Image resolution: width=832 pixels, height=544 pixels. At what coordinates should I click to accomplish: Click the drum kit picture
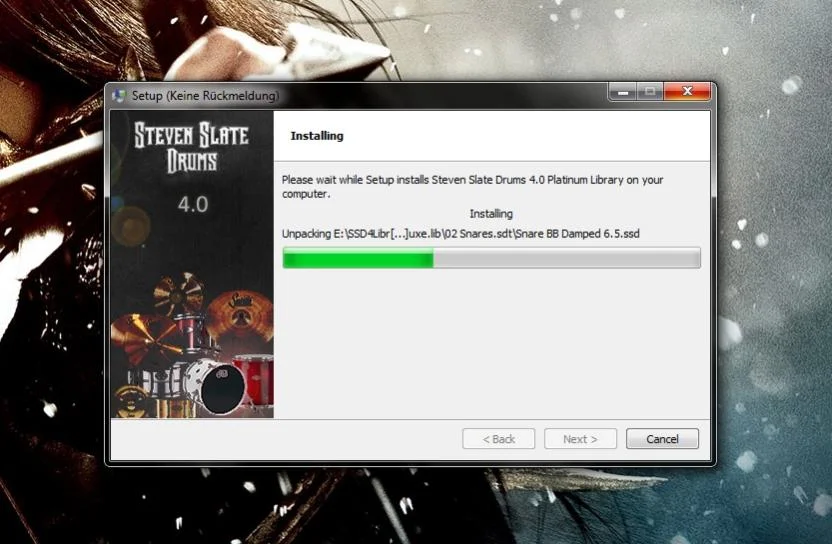192,344
